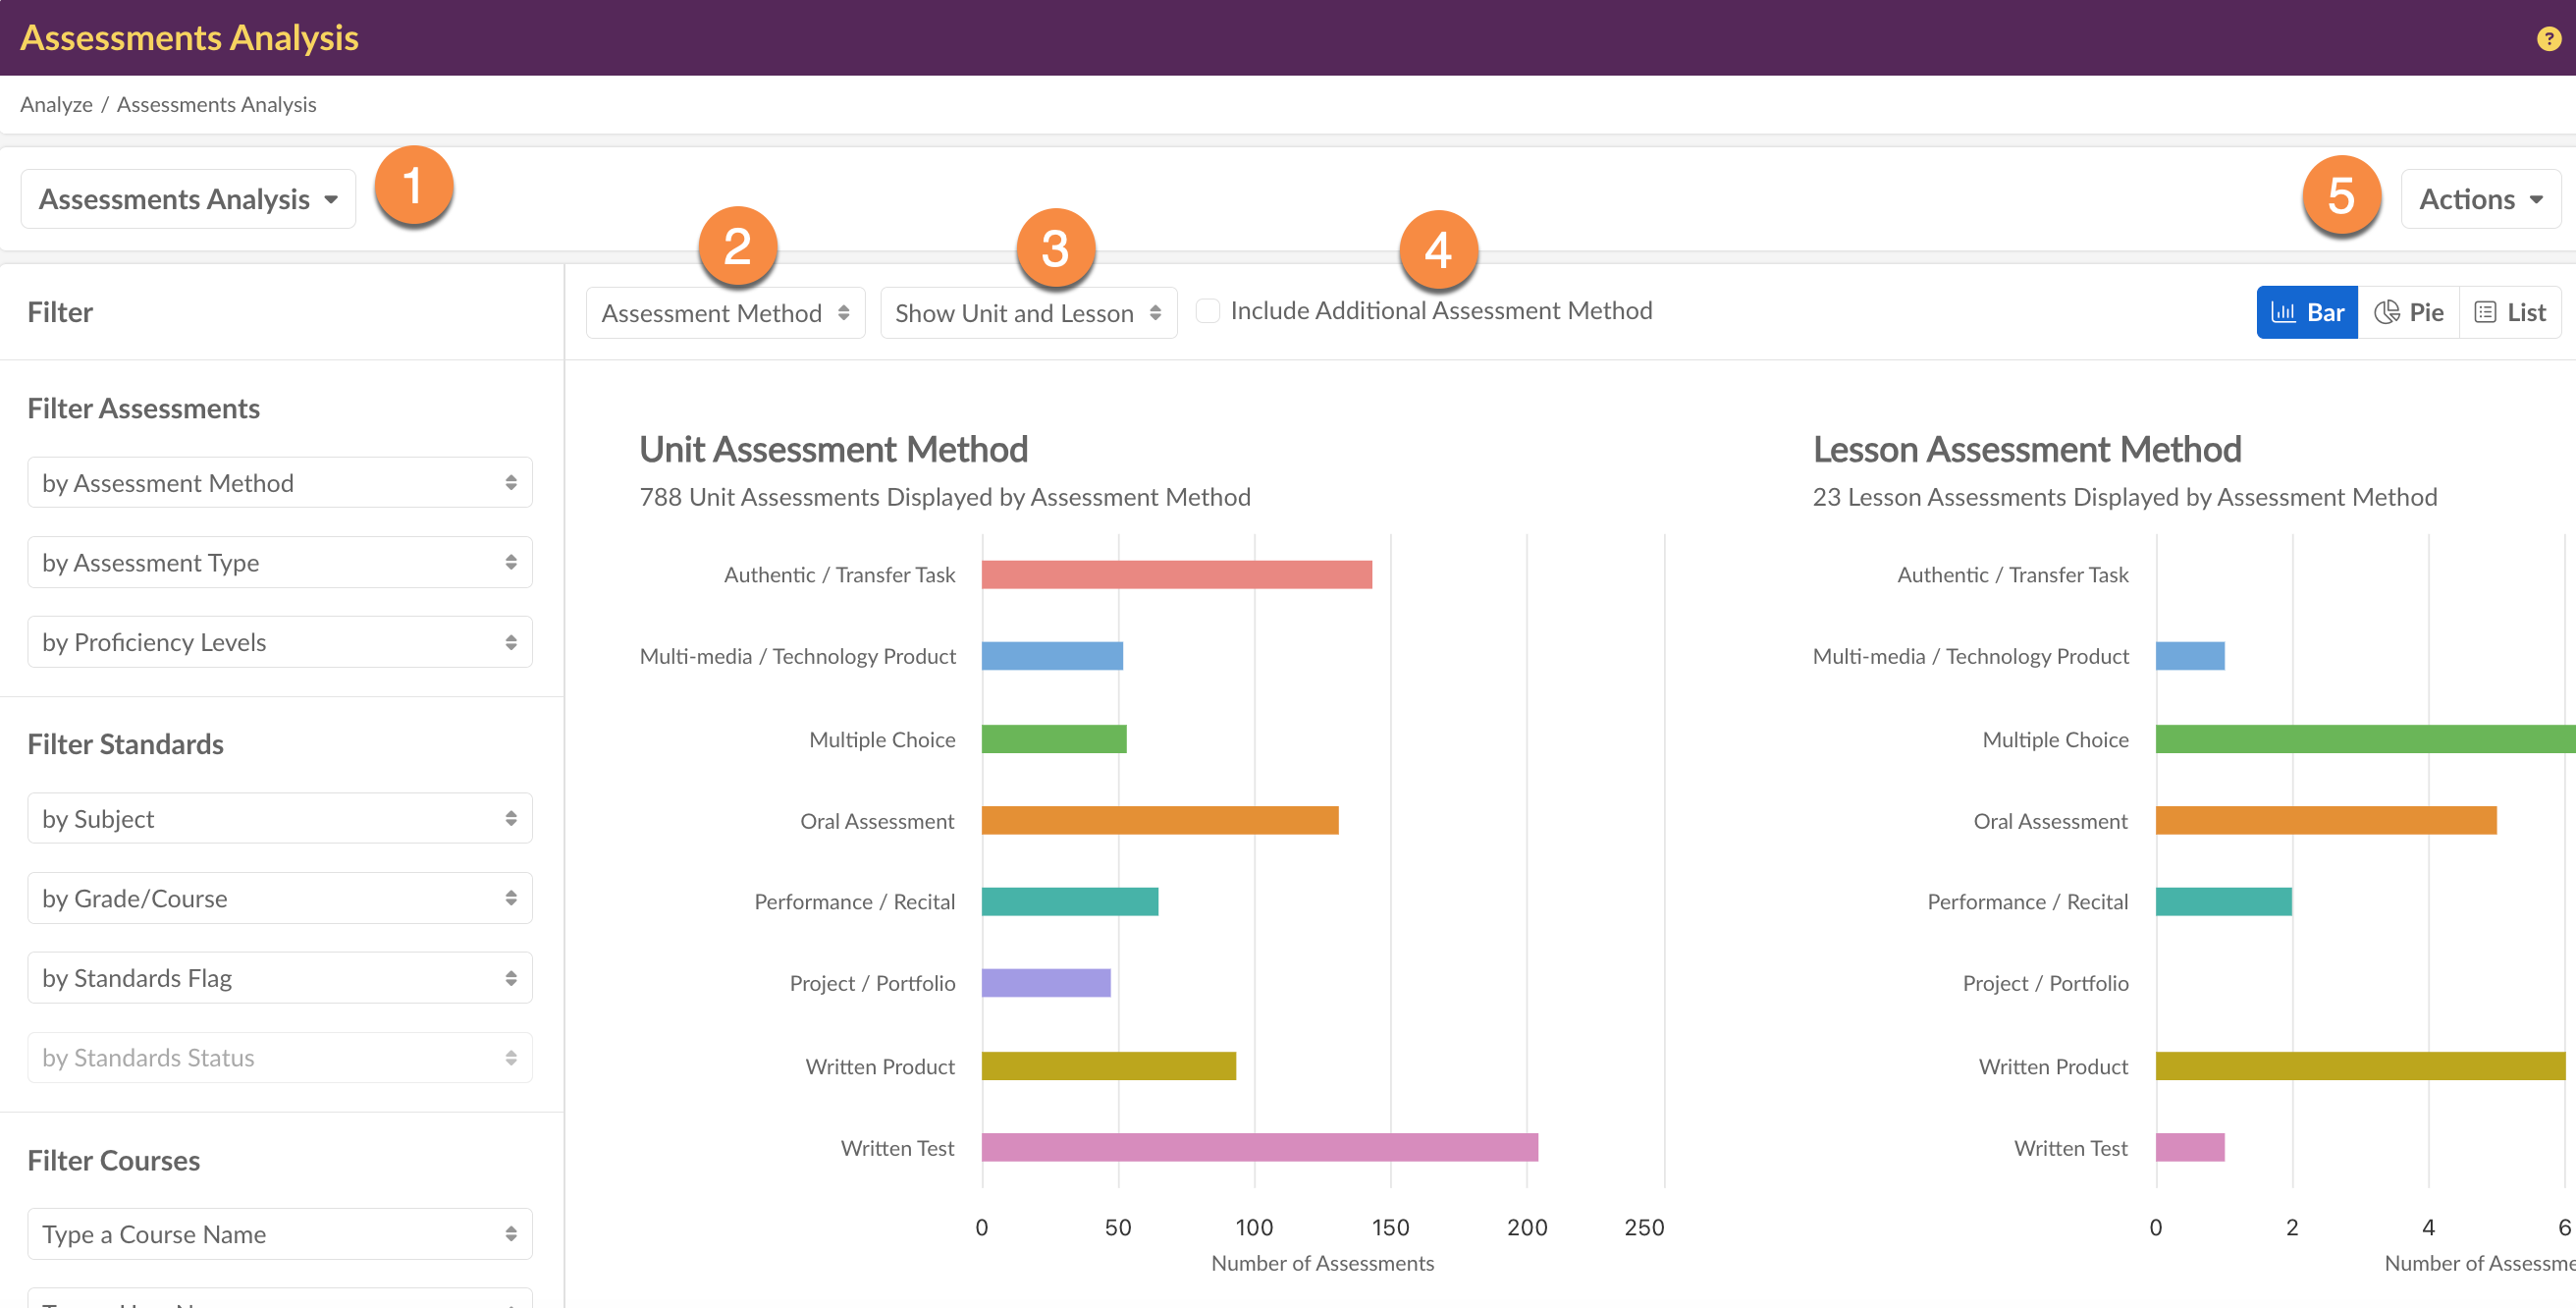
Task: Click the pink Written Test unit bar
Action: coord(1258,1147)
